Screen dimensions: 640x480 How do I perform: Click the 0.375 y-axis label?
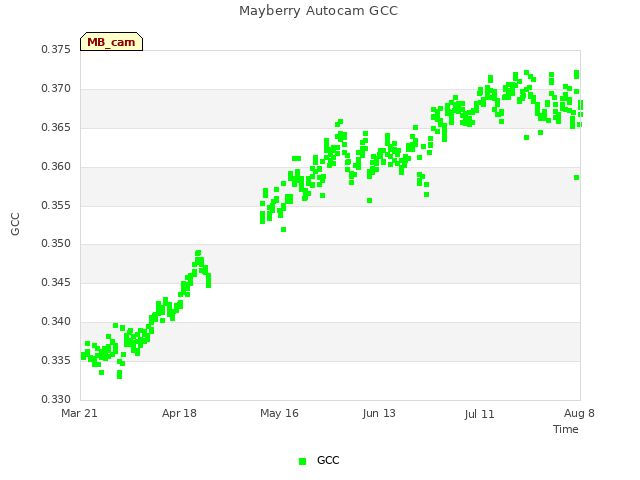pos(56,49)
